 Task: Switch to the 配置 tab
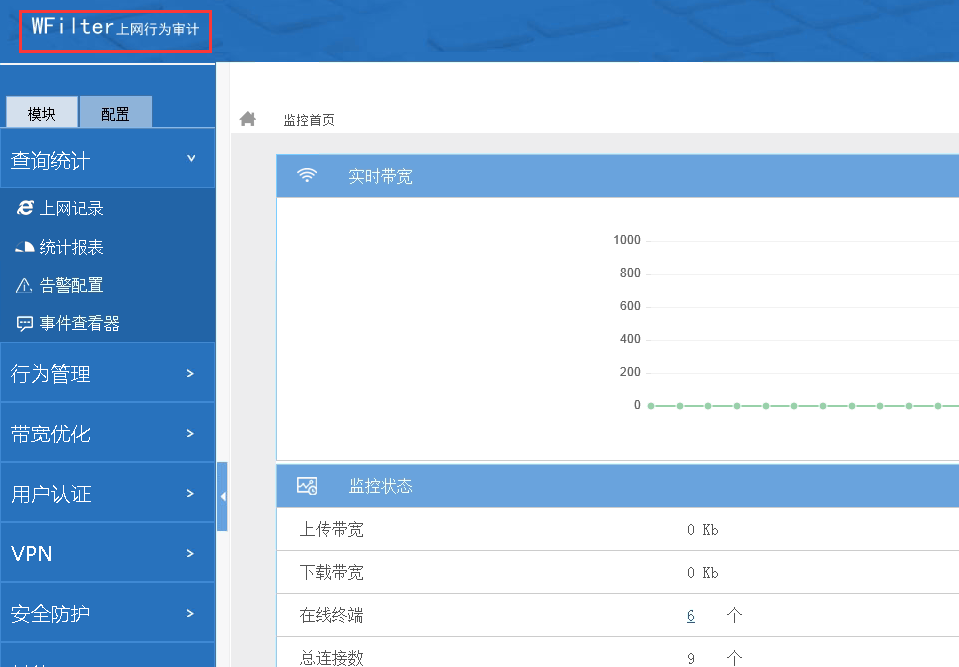coord(115,113)
